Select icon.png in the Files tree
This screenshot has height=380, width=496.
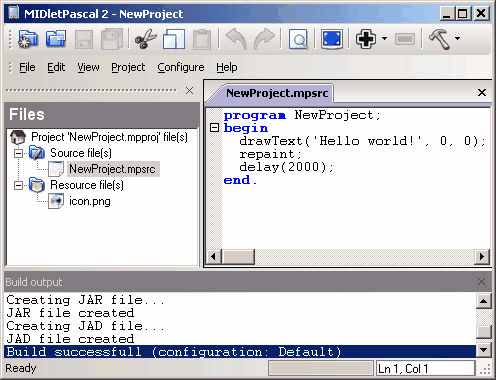point(90,201)
